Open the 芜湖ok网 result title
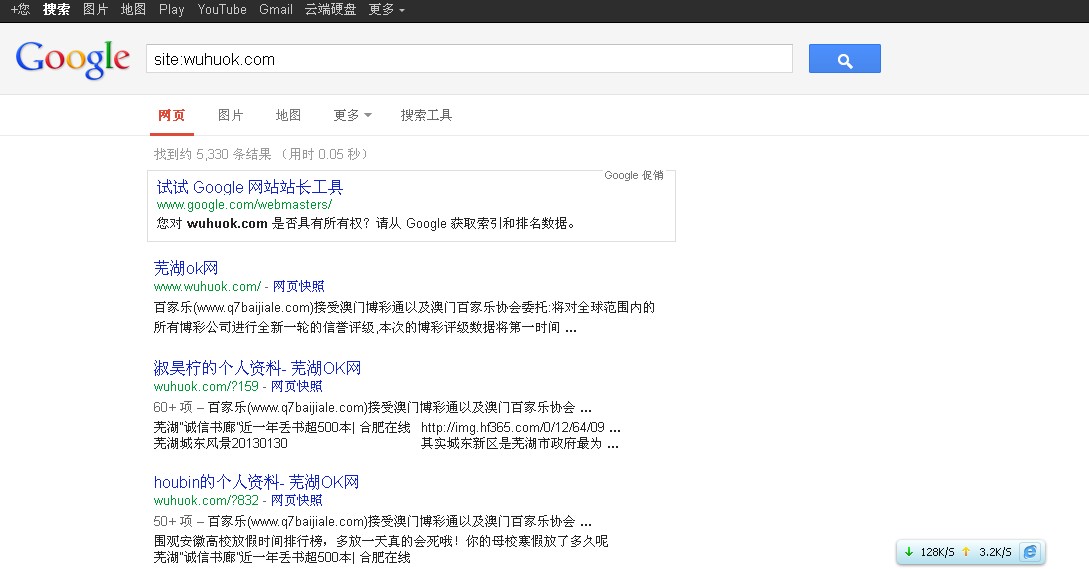The image size is (1089, 569). click(186, 268)
